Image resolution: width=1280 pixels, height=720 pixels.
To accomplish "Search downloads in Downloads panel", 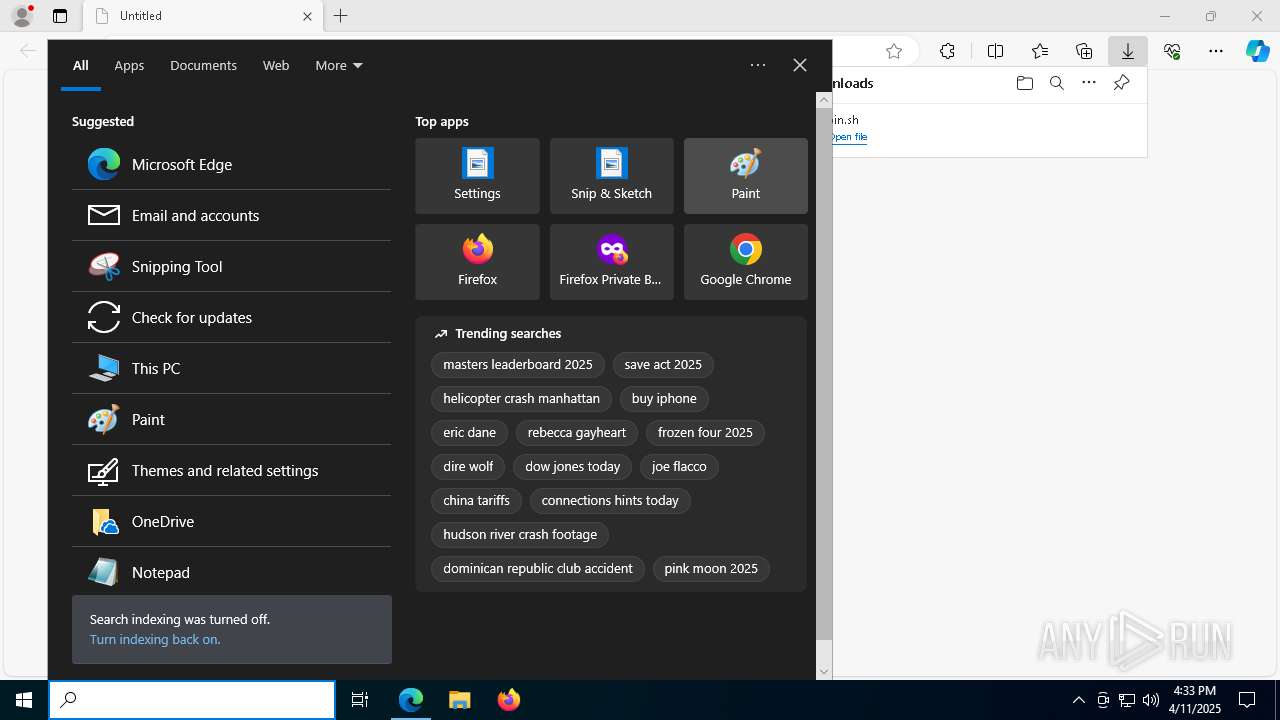I will (x=1056, y=83).
